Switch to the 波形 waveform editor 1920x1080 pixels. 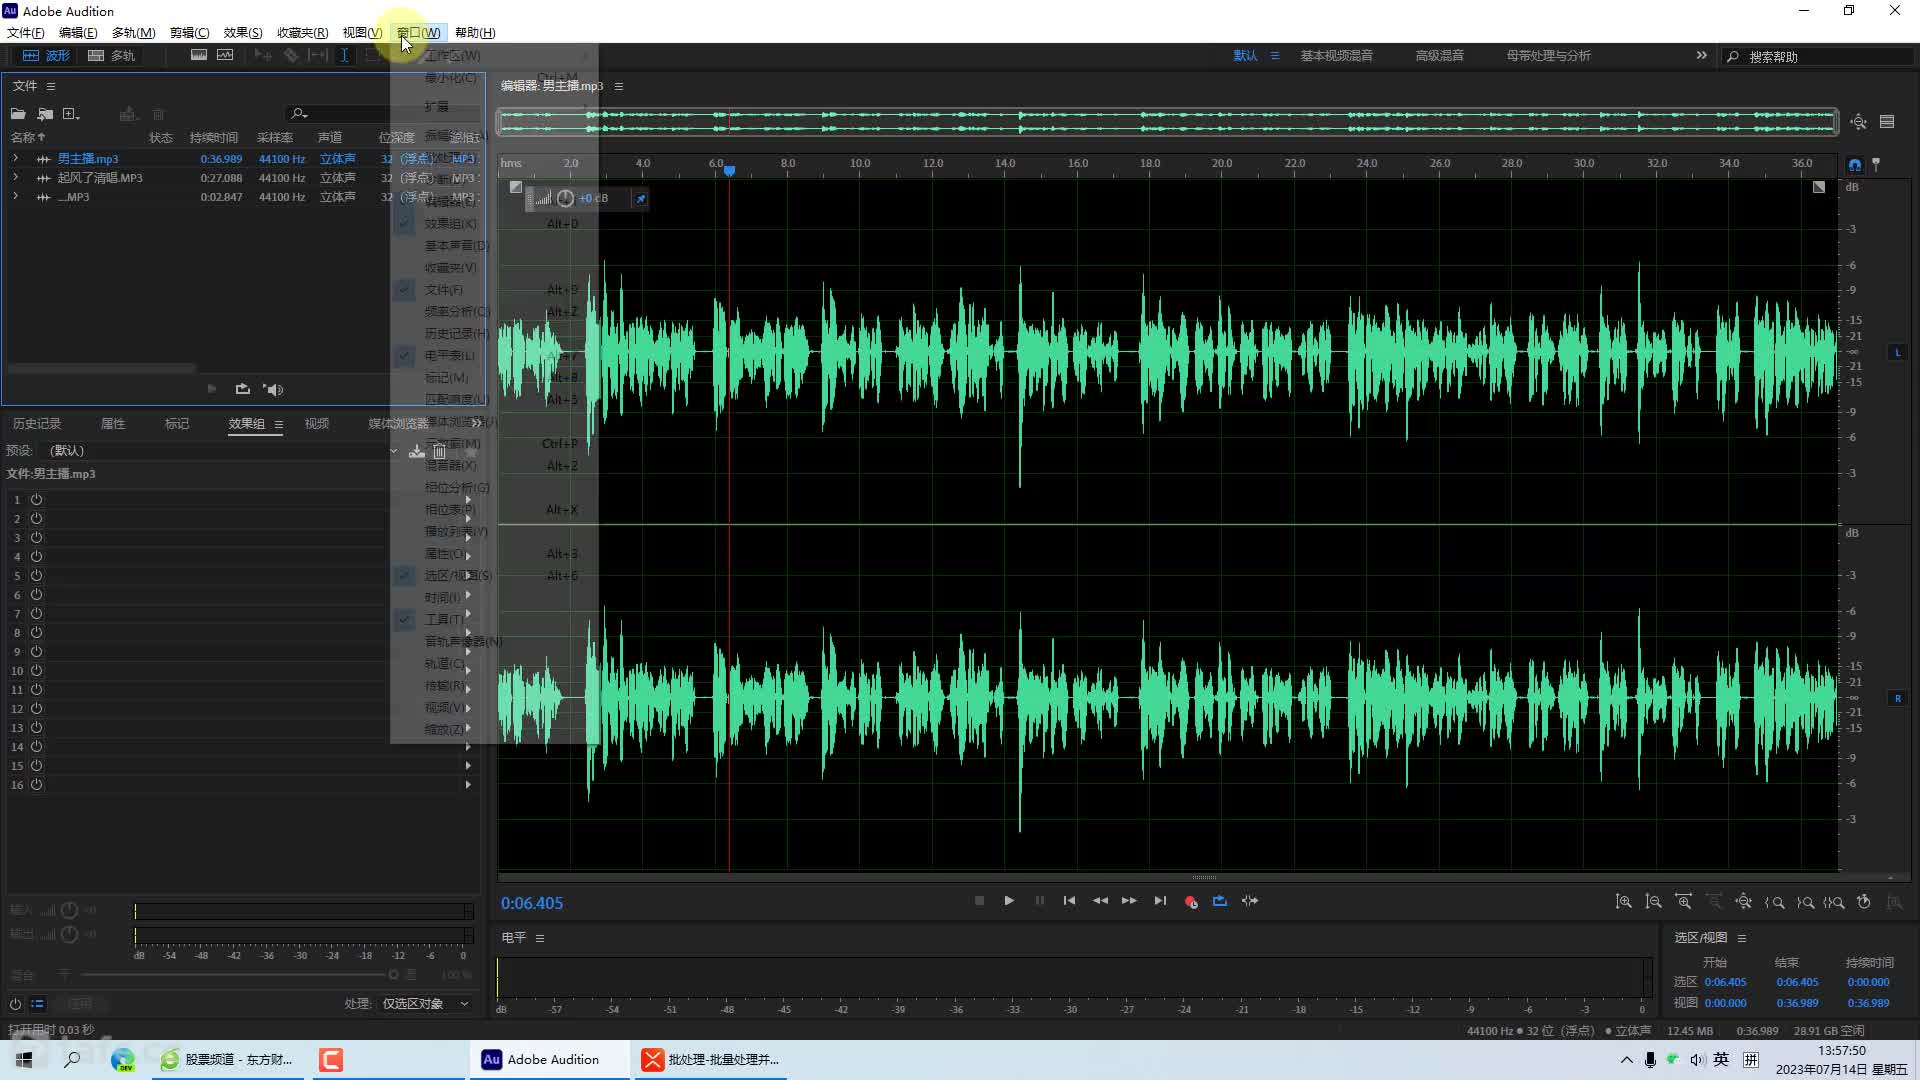[x=46, y=56]
